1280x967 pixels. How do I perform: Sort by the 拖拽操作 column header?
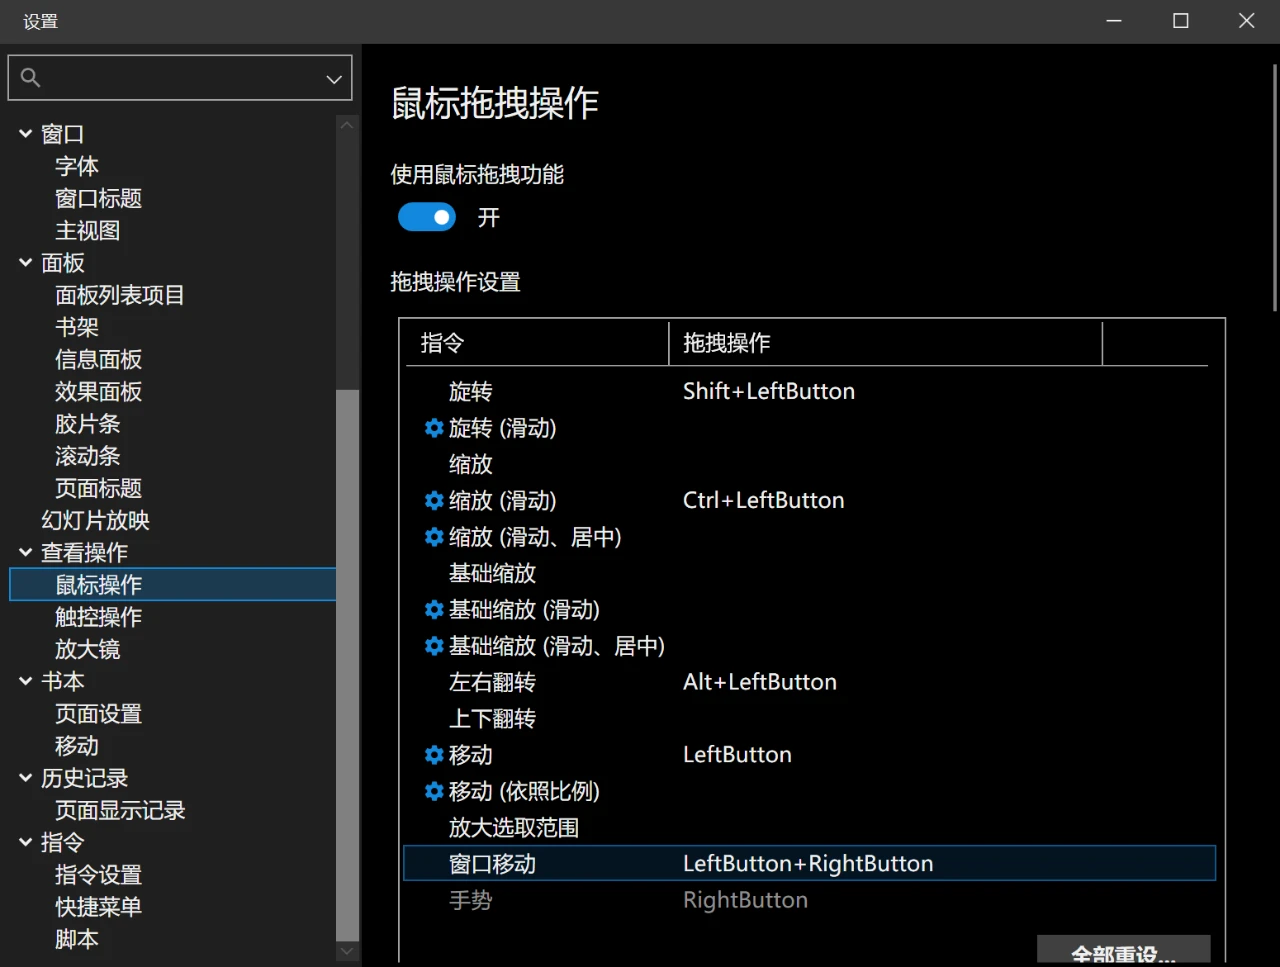point(885,343)
